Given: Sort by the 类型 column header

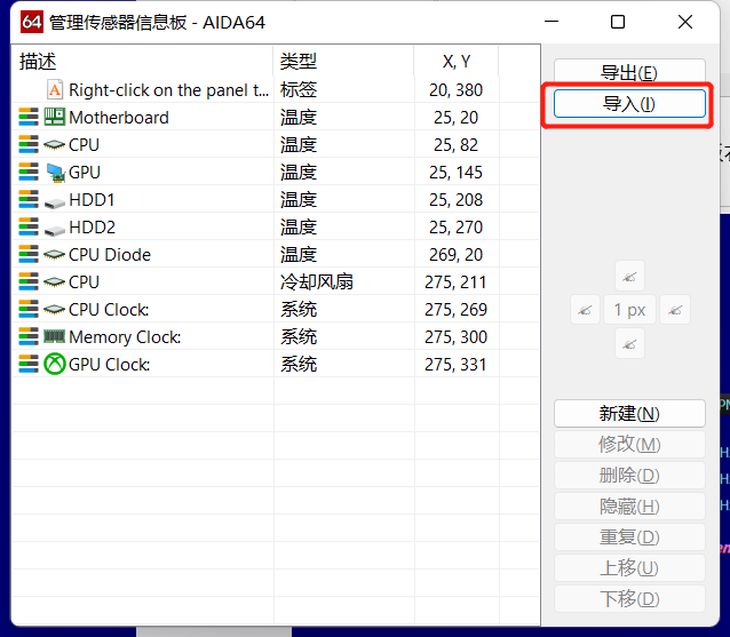Looking at the screenshot, I should [344, 61].
